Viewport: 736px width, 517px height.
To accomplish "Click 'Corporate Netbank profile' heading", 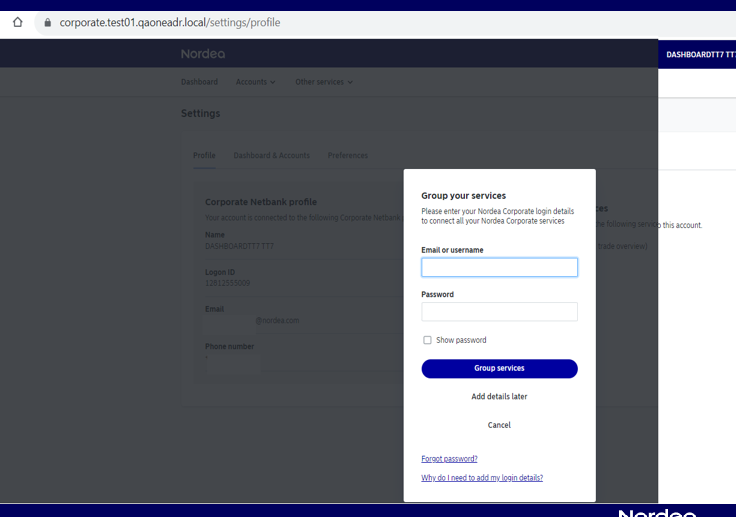I will click(261, 202).
